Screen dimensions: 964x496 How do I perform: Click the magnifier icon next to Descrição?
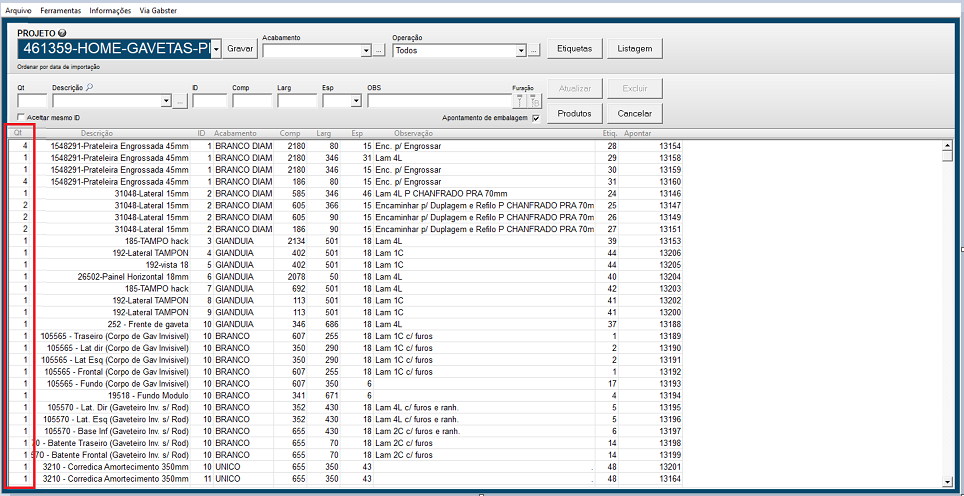point(89,88)
